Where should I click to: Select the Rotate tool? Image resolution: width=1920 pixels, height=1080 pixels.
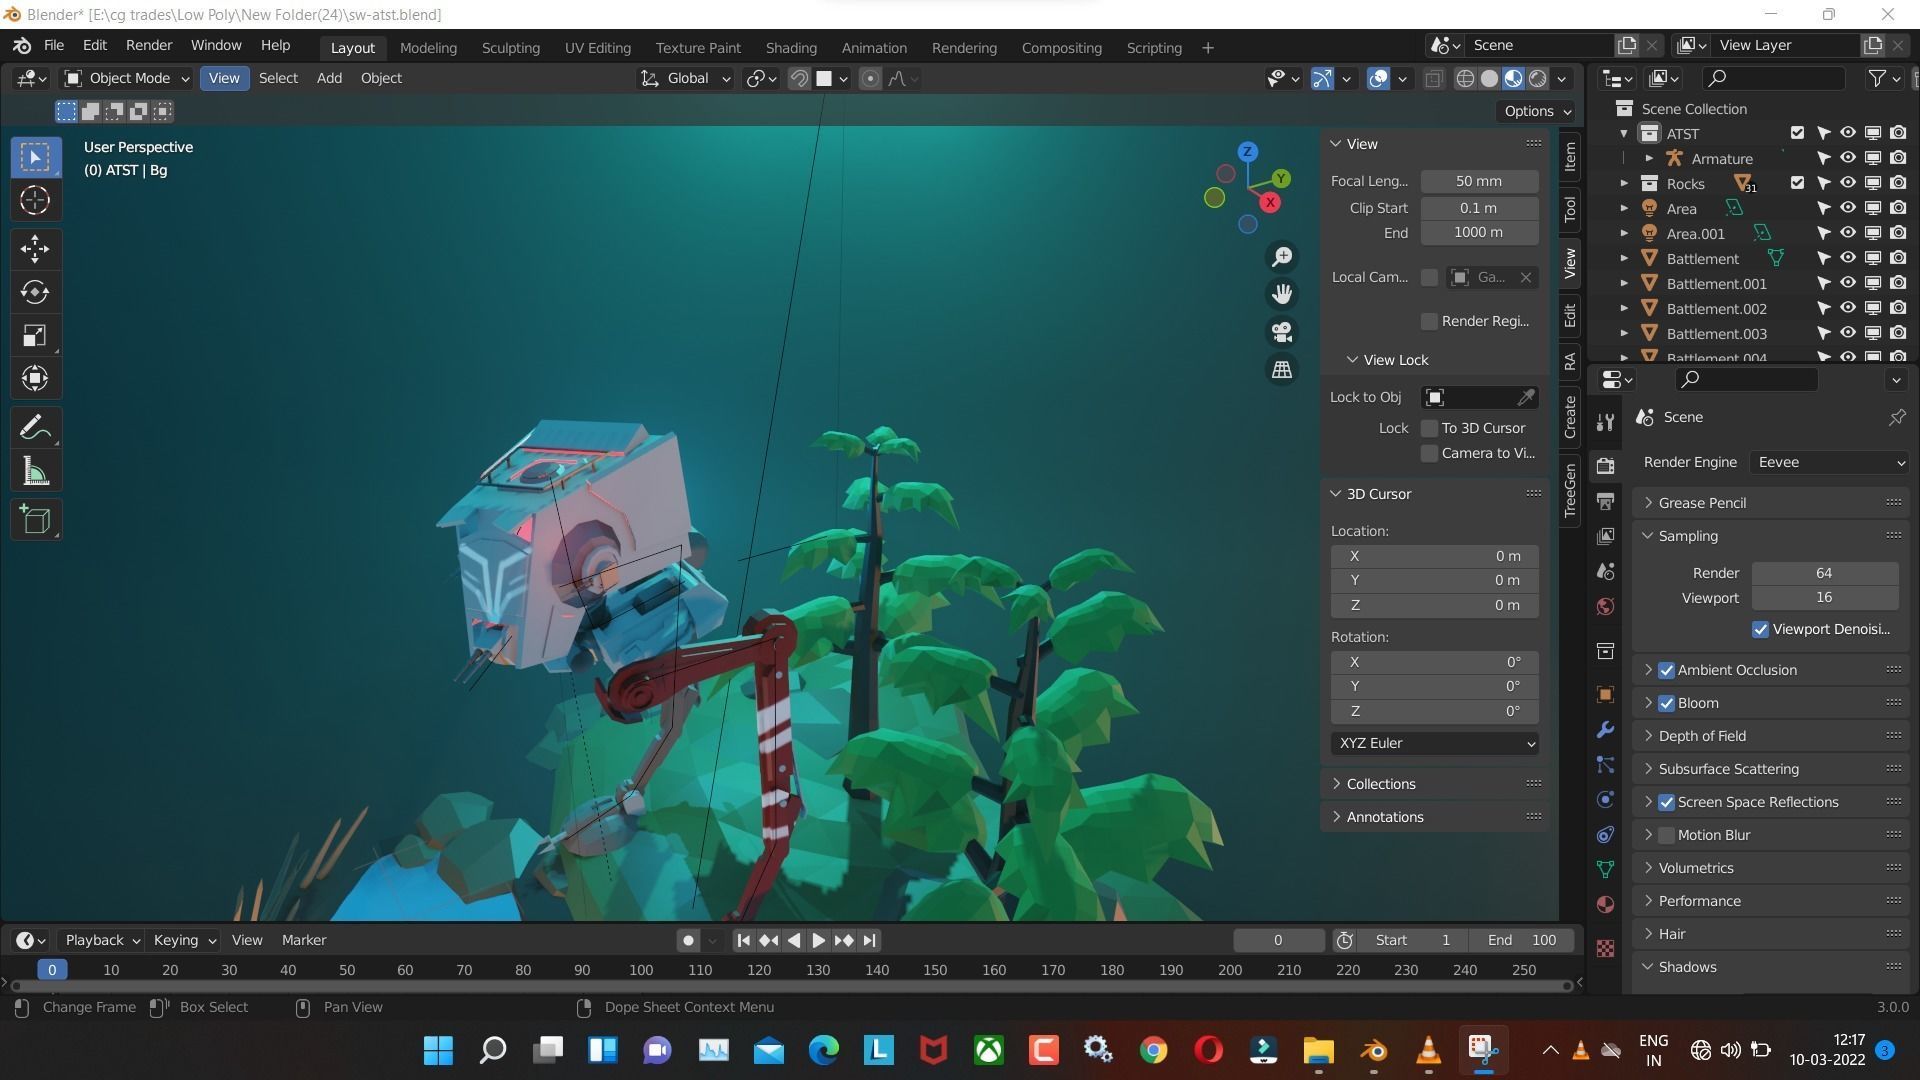coord(35,292)
